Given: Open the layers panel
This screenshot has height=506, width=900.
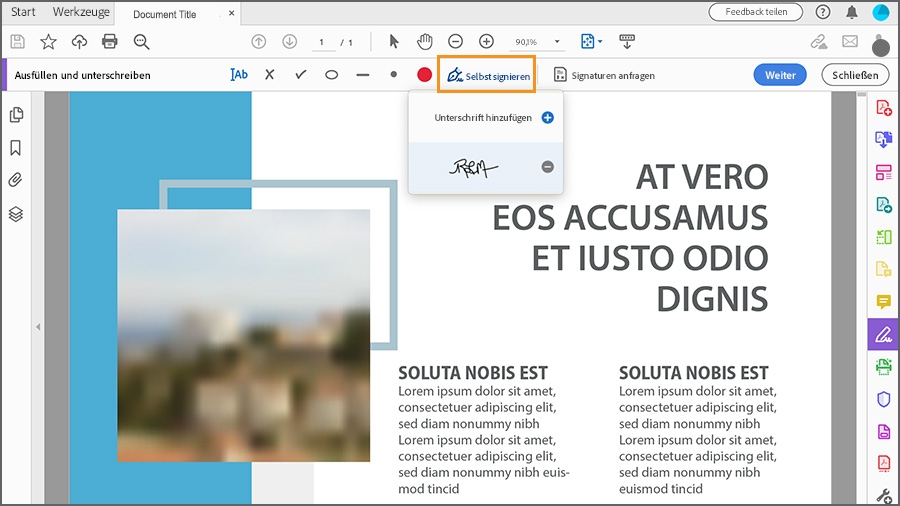Looking at the screenshot, I should [x=16, y=214].
